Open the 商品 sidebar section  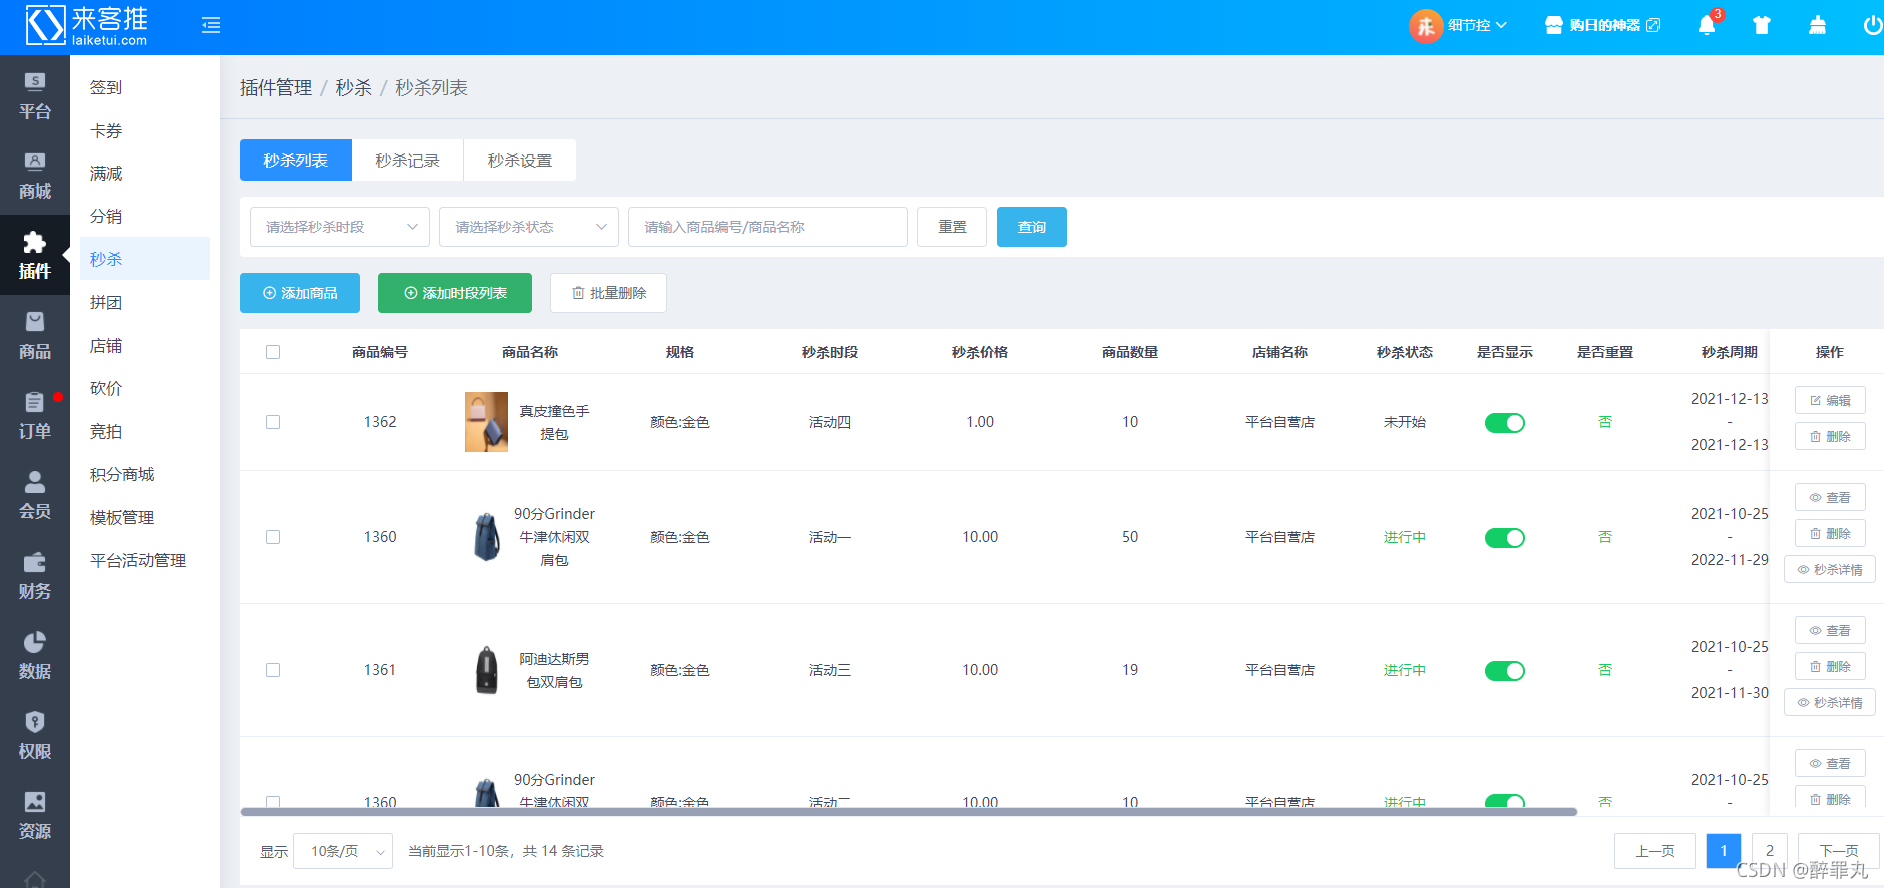coord(35,336)
